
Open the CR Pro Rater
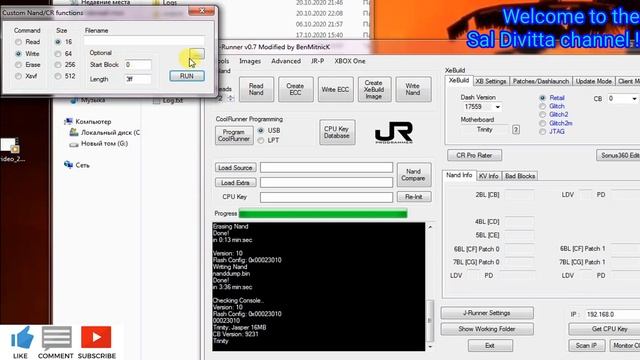pyautogui.click(x=474, y=155)
